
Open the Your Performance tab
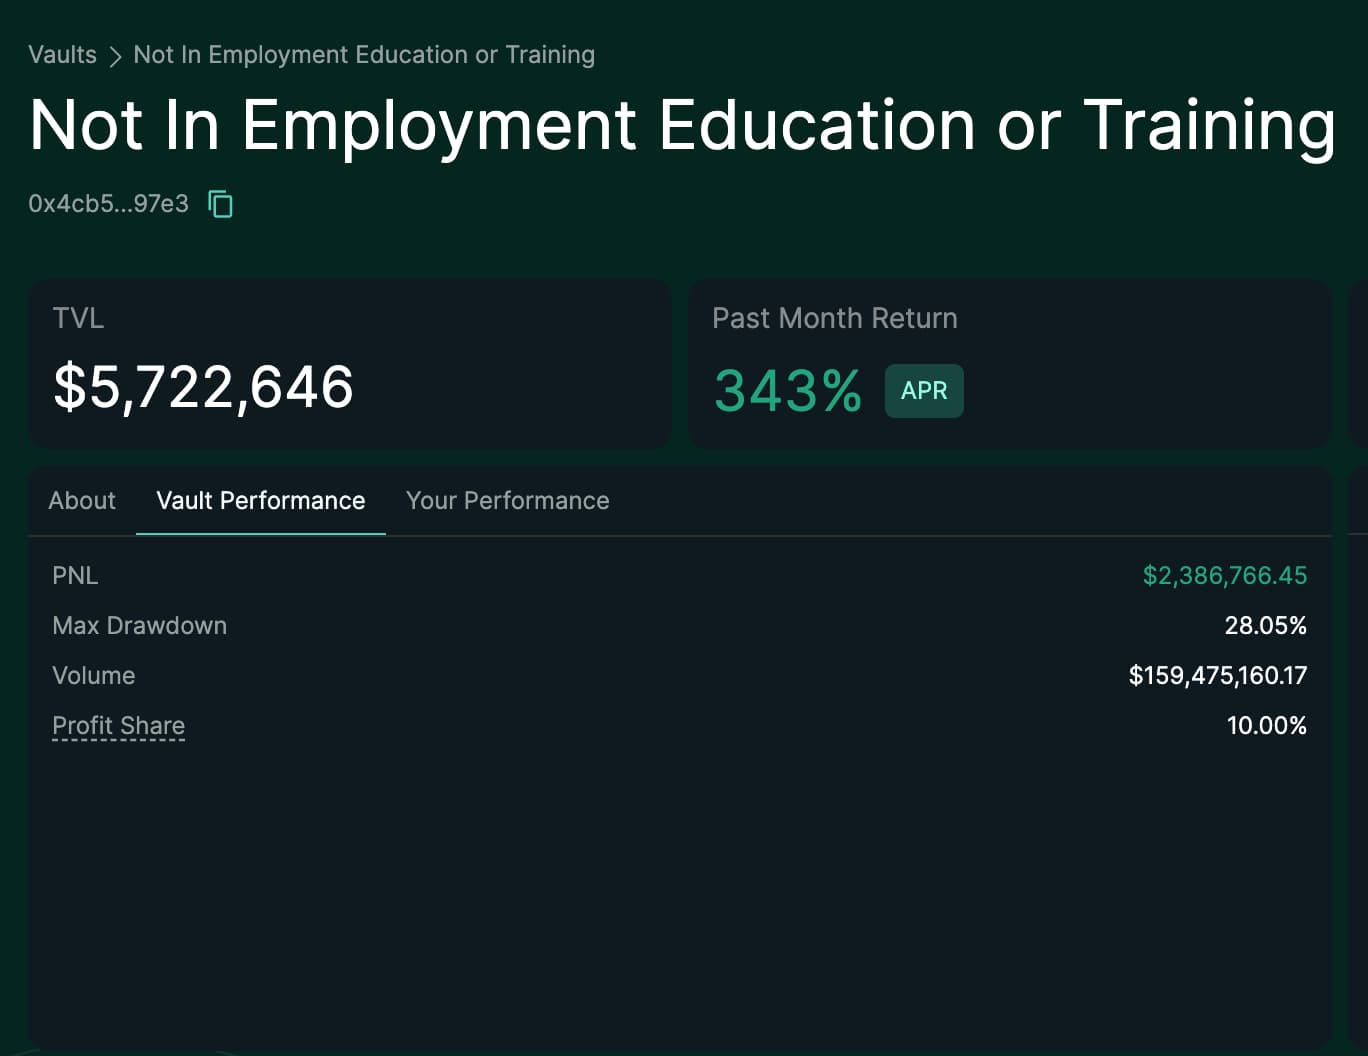pos(507,500)
